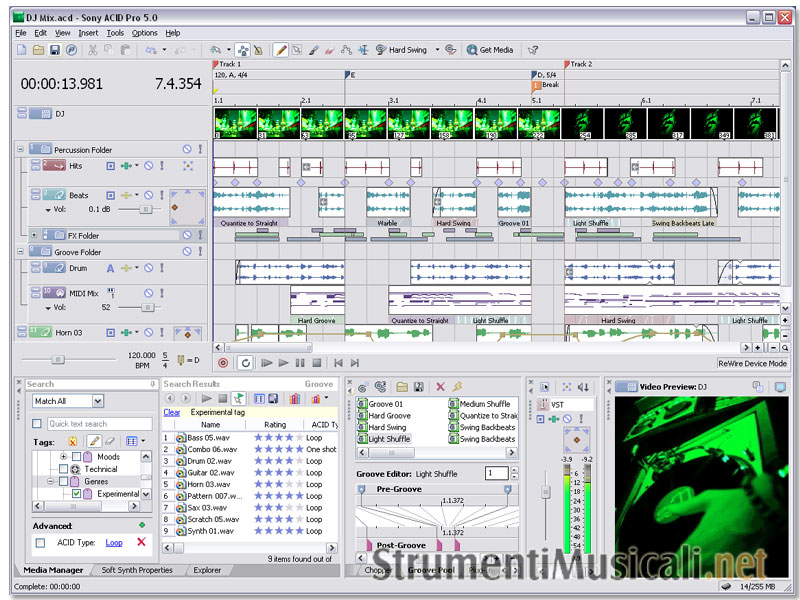Switch to the Explorer tab
Viewport: 800px width, 600px height.
[207, 570]
